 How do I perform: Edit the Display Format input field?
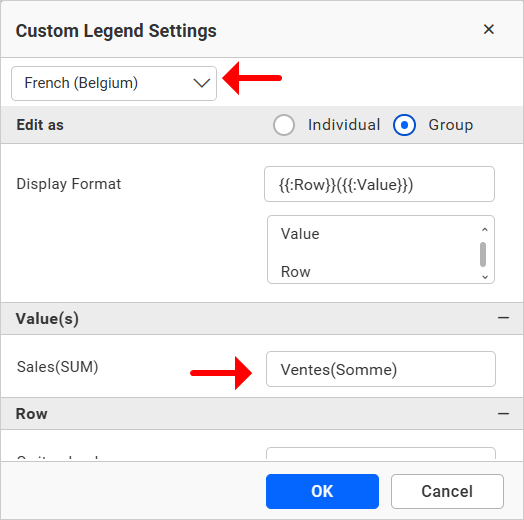379,184
